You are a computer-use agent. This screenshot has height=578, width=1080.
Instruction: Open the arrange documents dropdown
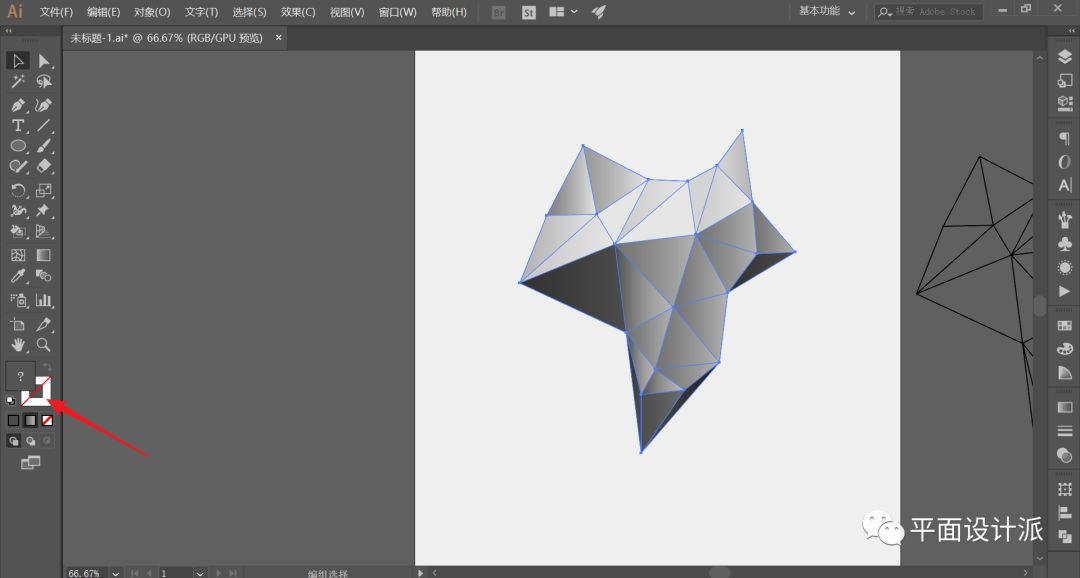[x=562, y=12]
